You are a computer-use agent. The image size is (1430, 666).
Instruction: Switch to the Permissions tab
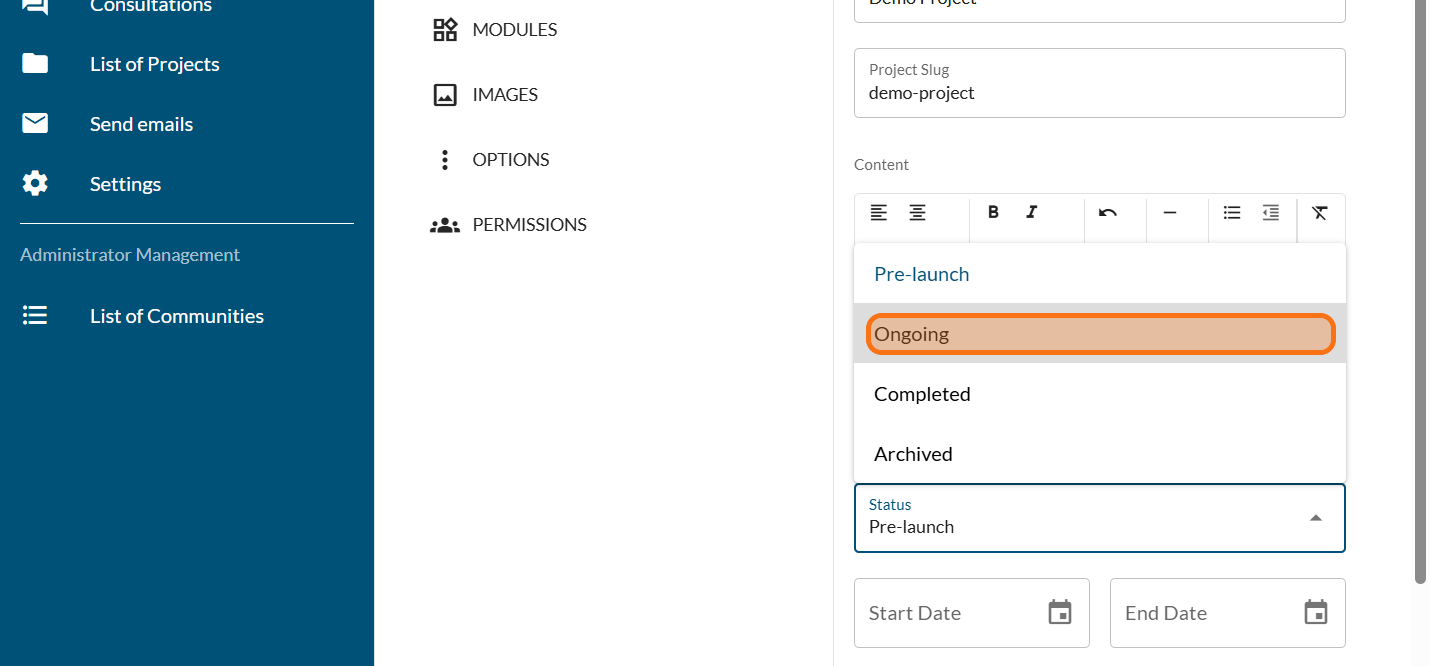528,225
